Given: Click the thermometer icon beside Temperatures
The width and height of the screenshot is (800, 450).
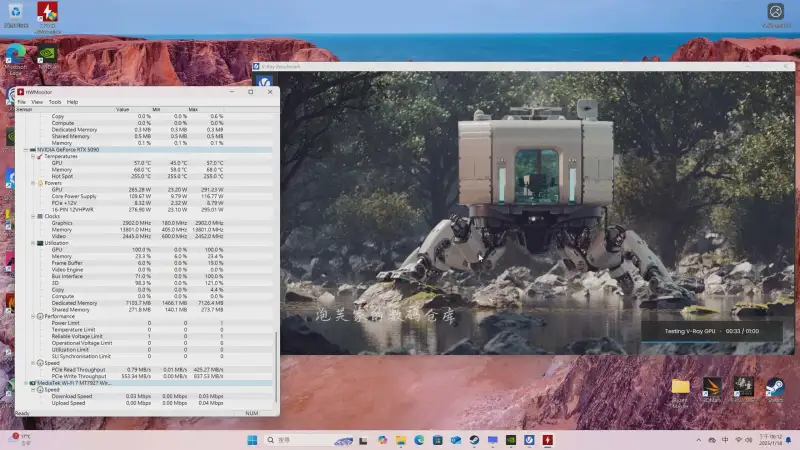Looking at the screenshot, I should tap(40, 157).
